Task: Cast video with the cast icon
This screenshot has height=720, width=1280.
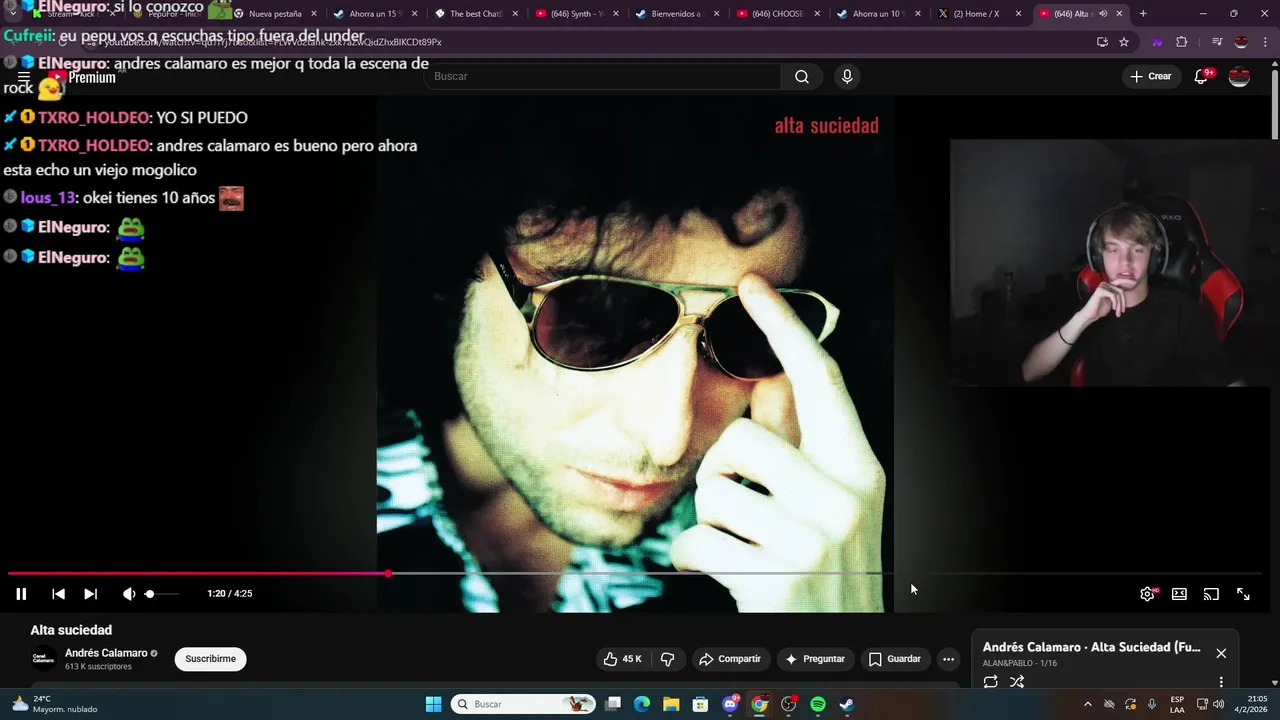Action: click(1211, 594)
